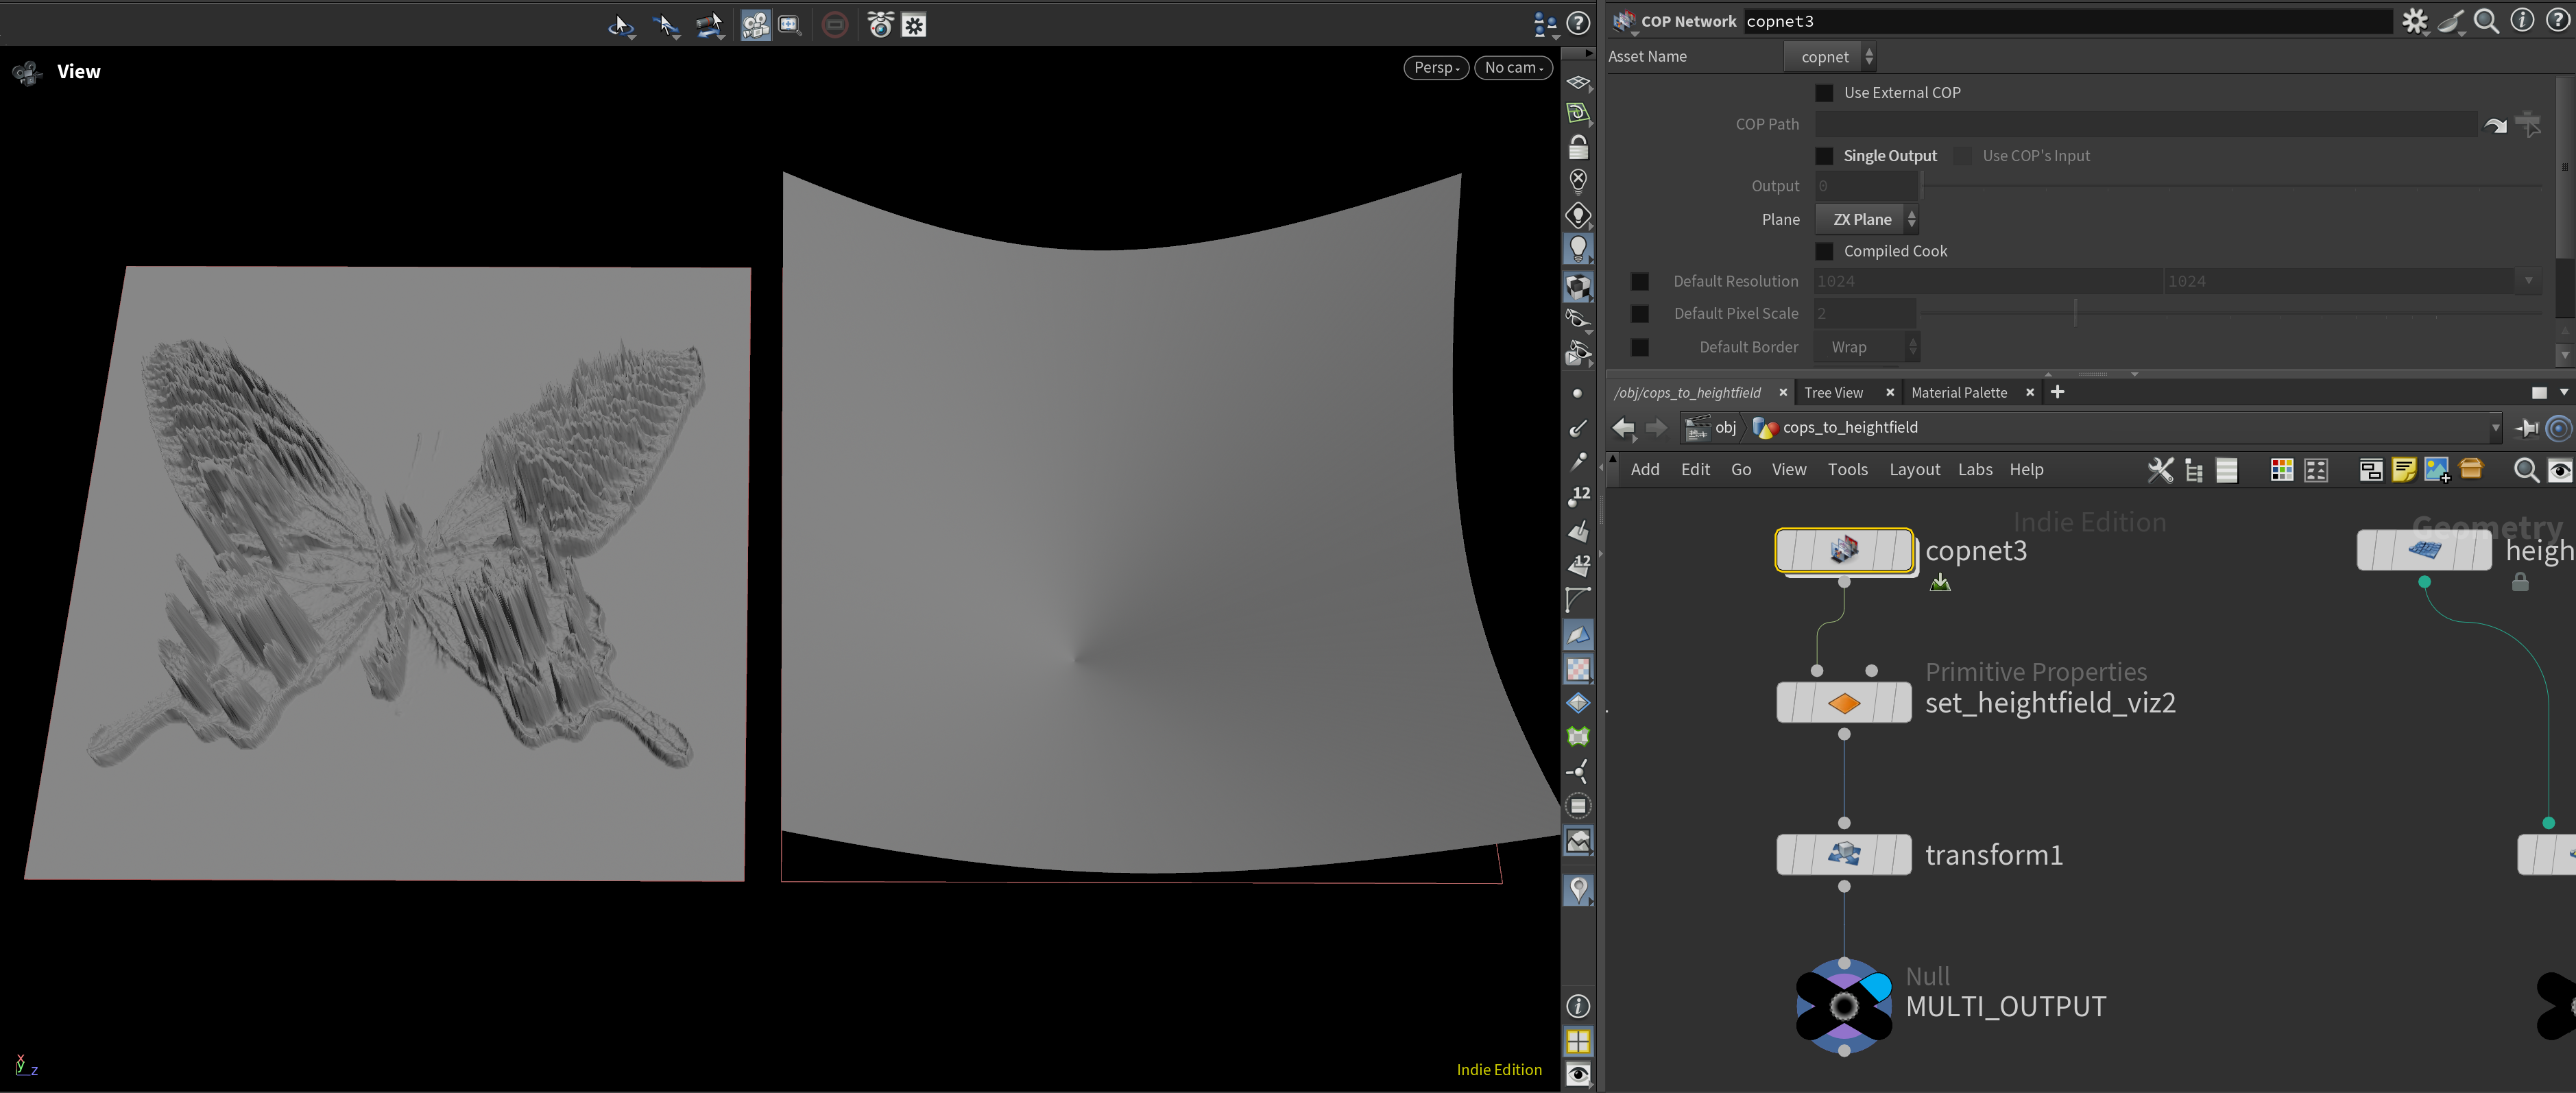Toggle the viewport lock icon in the side toolbar
This screenshot has height=1093, width=2576.
[1578, 148]
